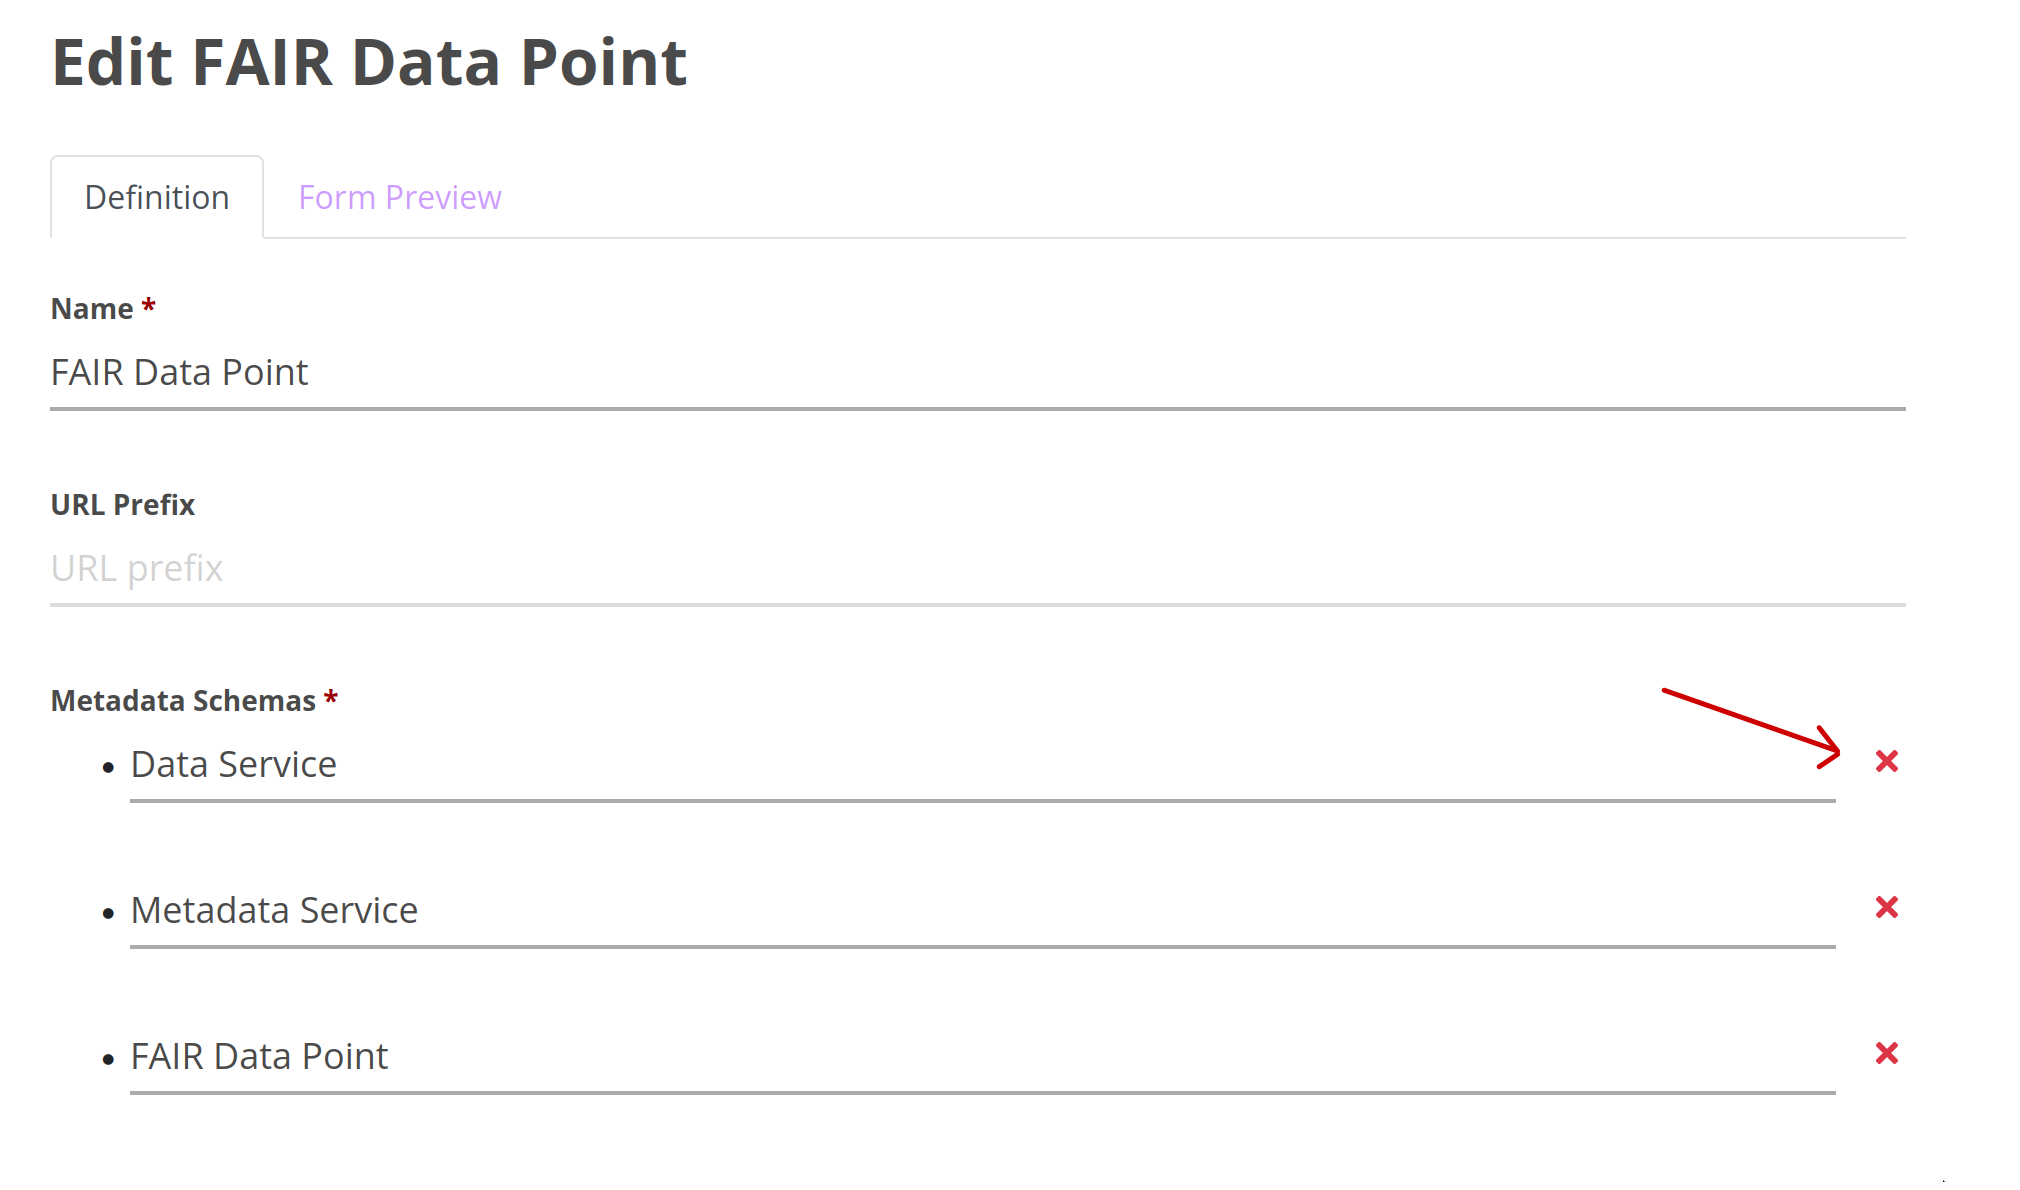Click the required asterisk beside Name
Viewport: 2020px width, 1190px height.
click(148, 305)
